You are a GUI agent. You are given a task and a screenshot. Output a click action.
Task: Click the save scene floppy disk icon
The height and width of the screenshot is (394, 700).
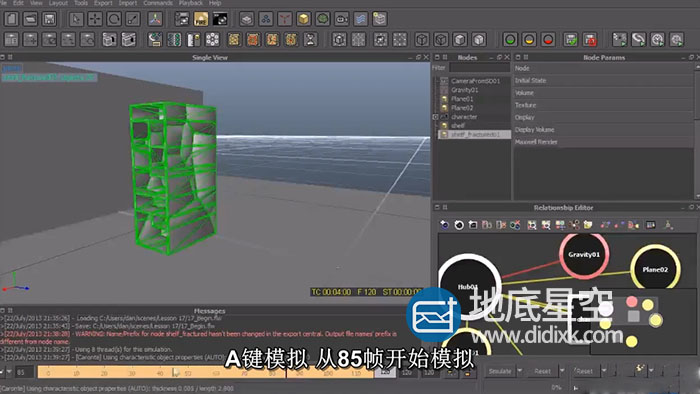click(49, 19)
